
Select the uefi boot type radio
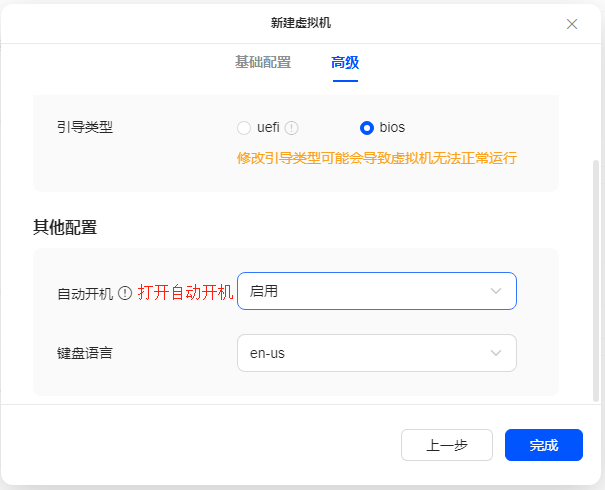(x=244, y=128)
